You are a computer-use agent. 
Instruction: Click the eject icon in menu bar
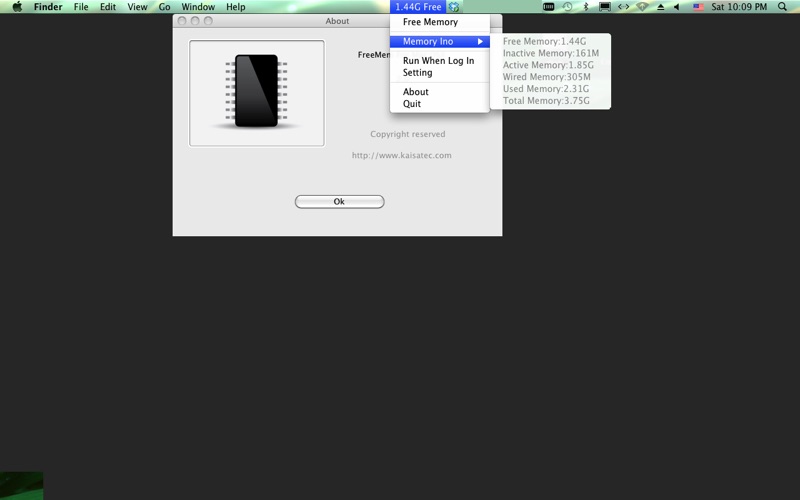click(x=660, y=7)
